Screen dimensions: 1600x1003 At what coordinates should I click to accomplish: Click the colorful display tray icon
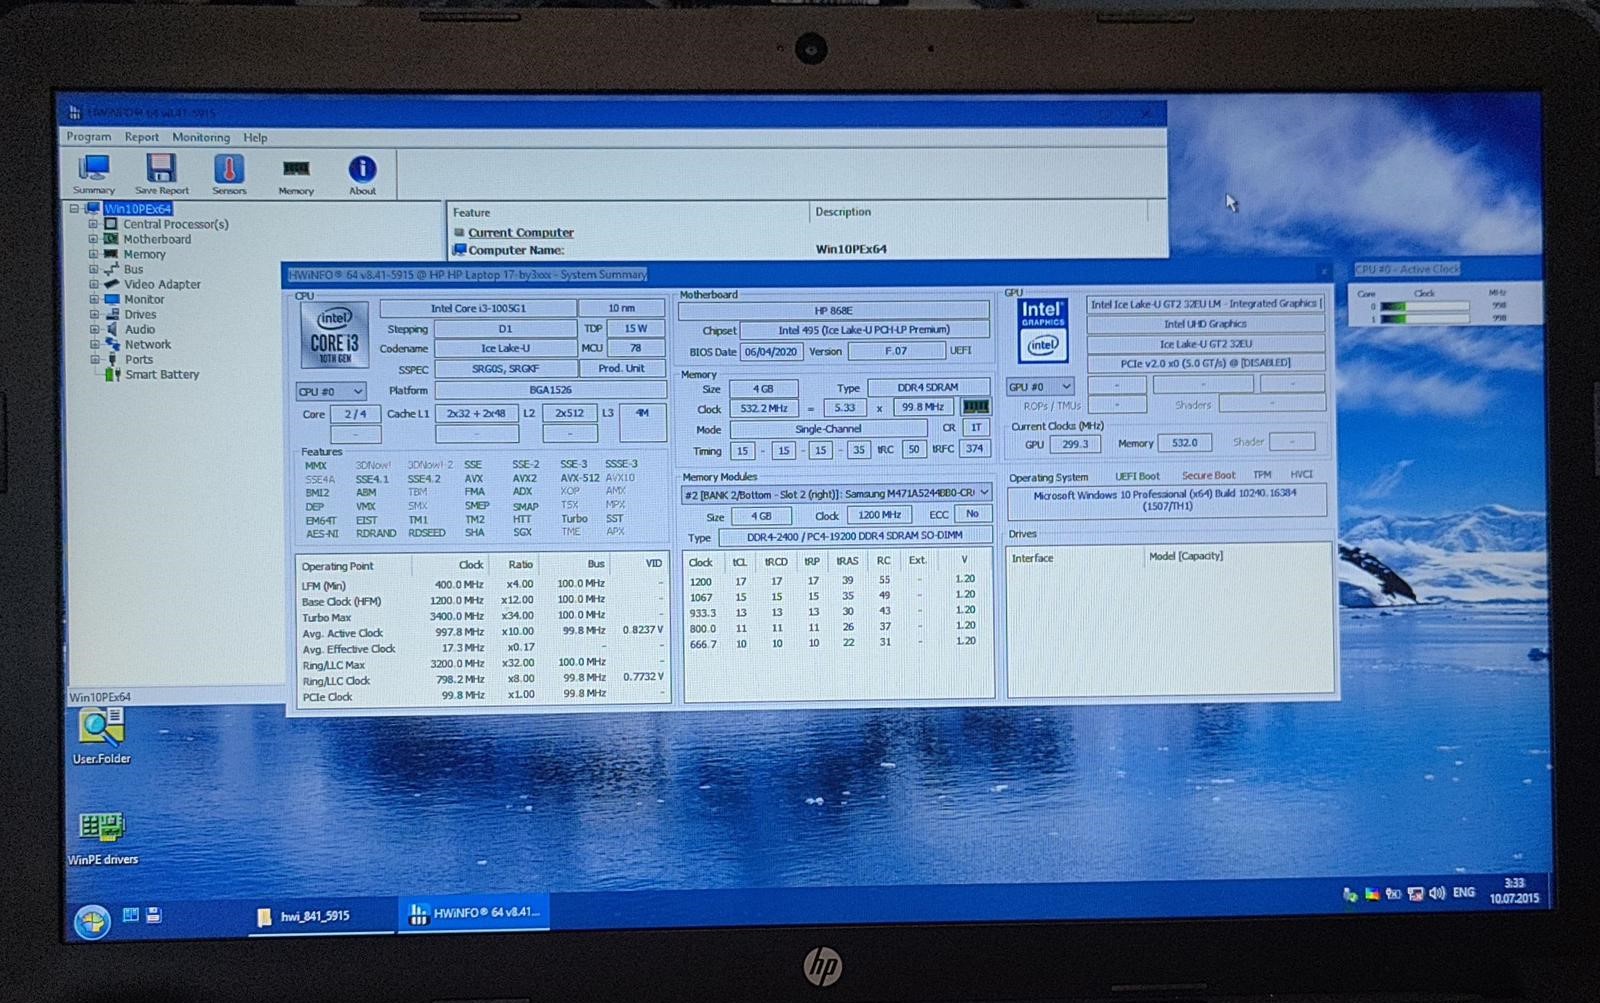(1372, 894)
